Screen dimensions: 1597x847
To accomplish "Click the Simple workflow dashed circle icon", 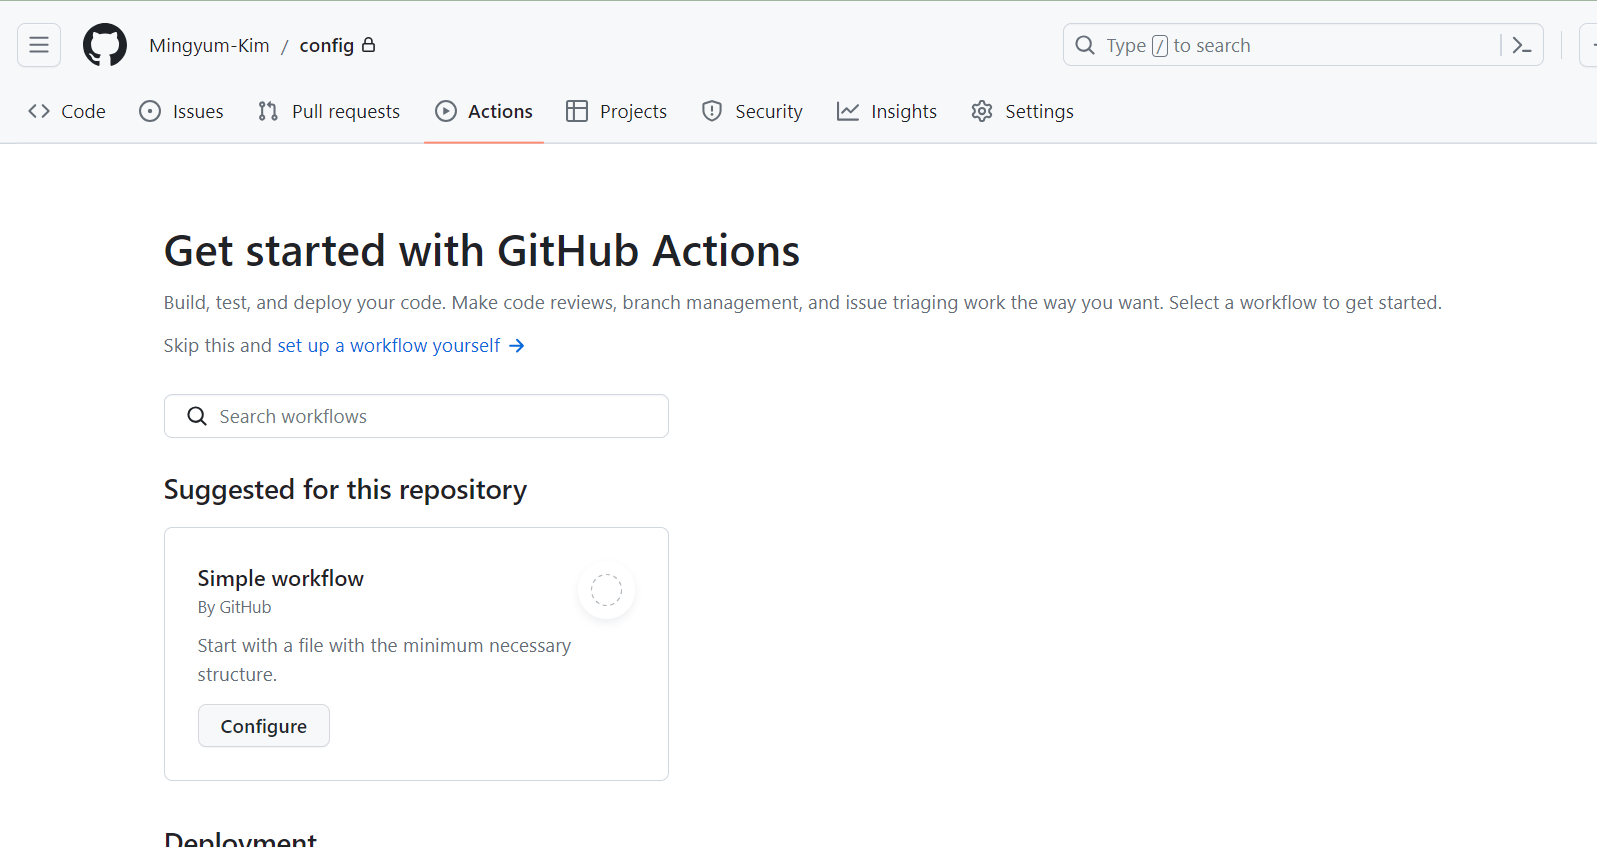I will 606,590.
